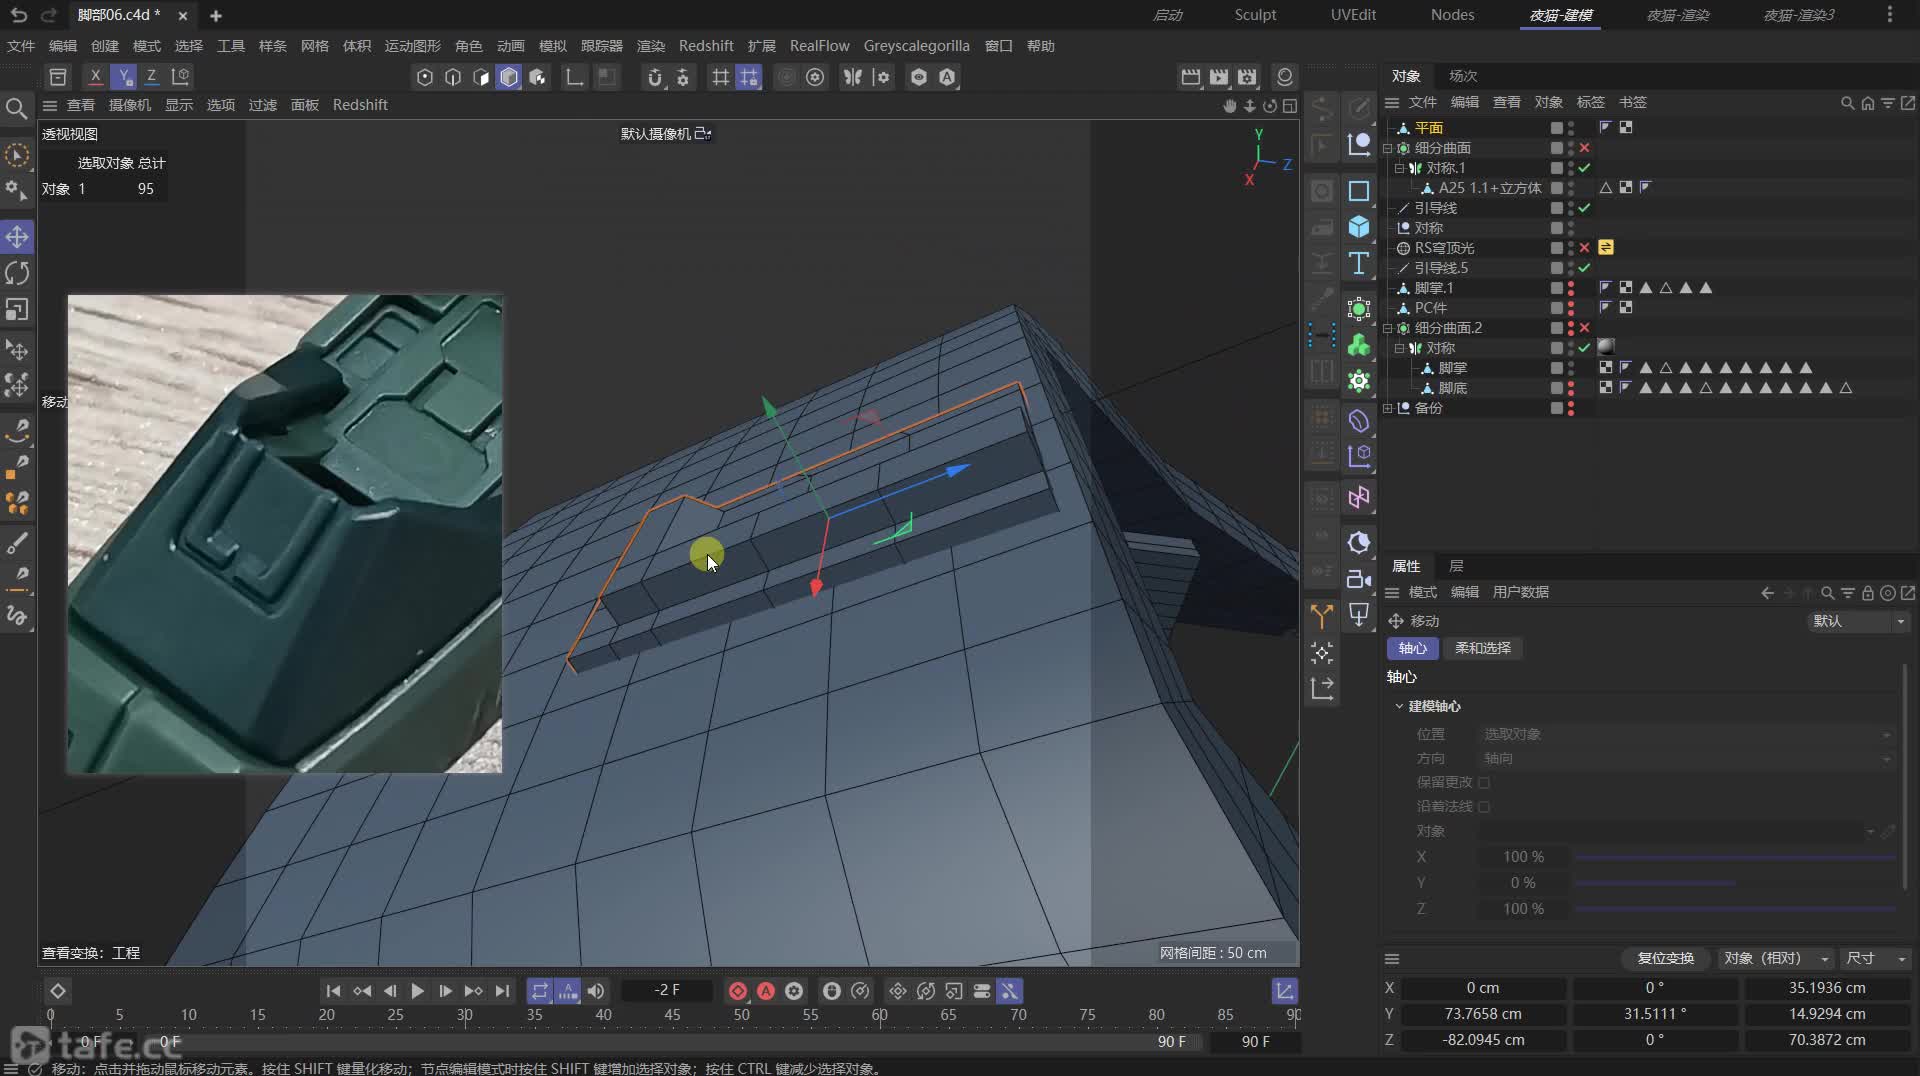Image resolution: width=1920 pixels, height=1076 pixels.
Task: Collapse the 细分曲面.2 tree node
Action: [1388, 328]
